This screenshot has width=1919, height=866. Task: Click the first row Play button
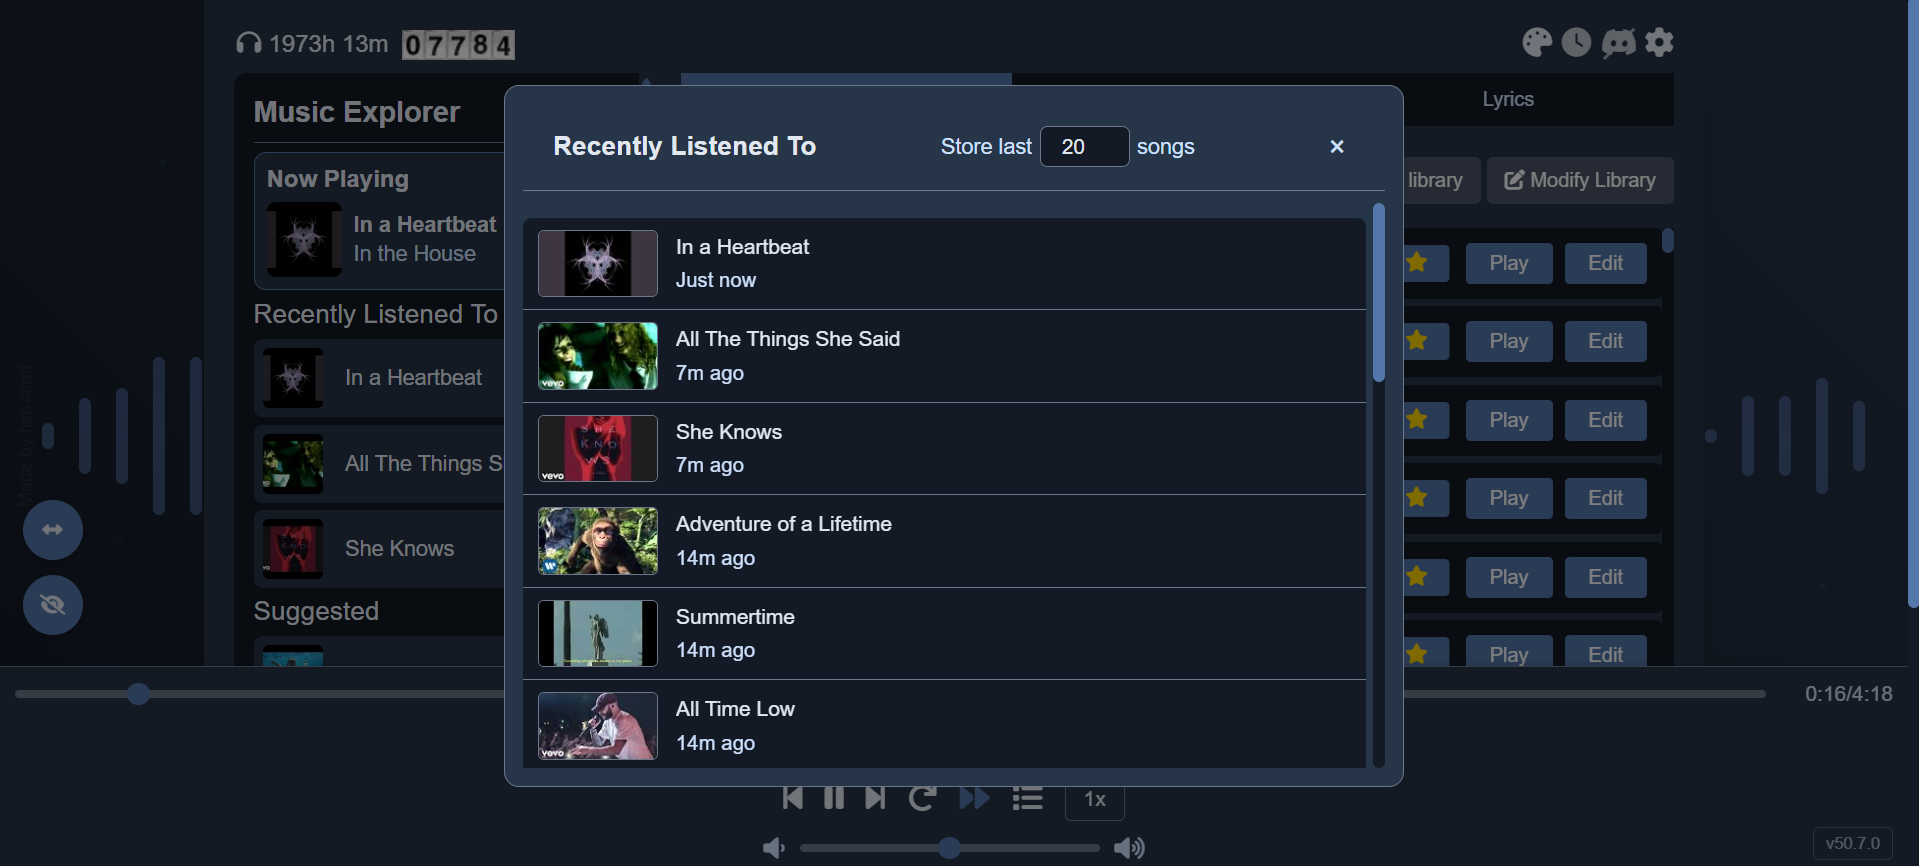pos(1509,263)
